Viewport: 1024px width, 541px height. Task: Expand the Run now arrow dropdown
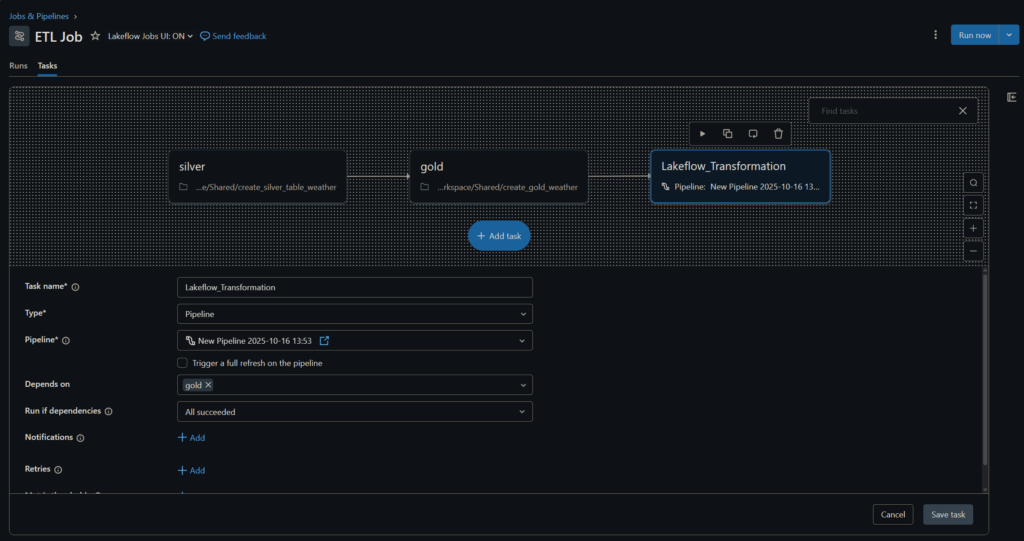click(1010, 35)
